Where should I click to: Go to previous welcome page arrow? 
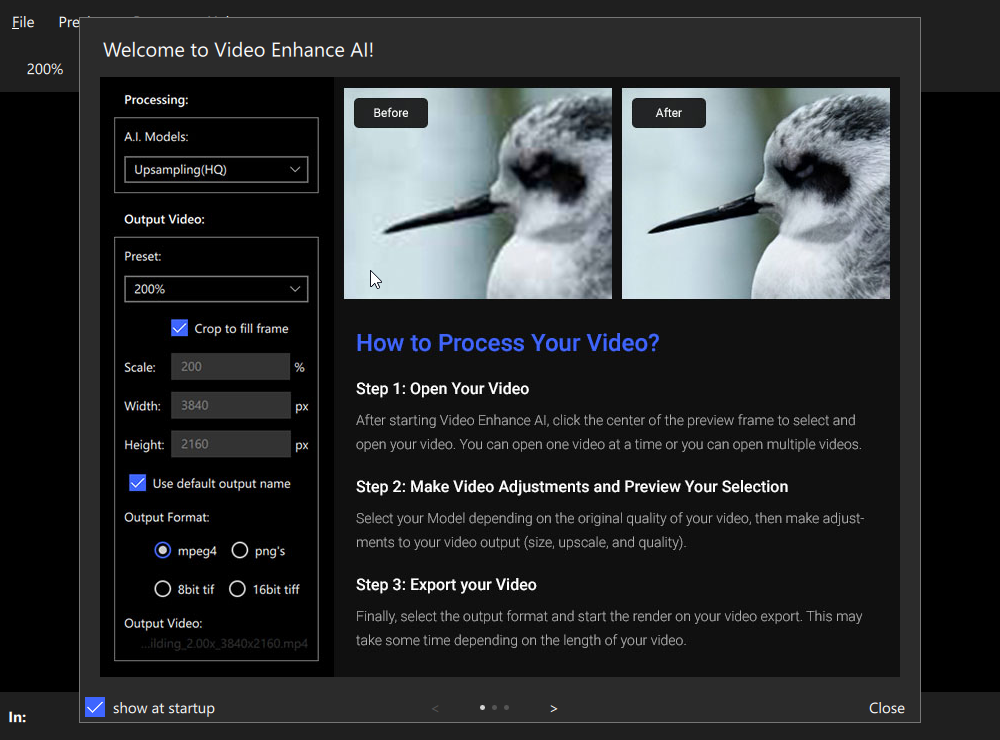(435, 708)
